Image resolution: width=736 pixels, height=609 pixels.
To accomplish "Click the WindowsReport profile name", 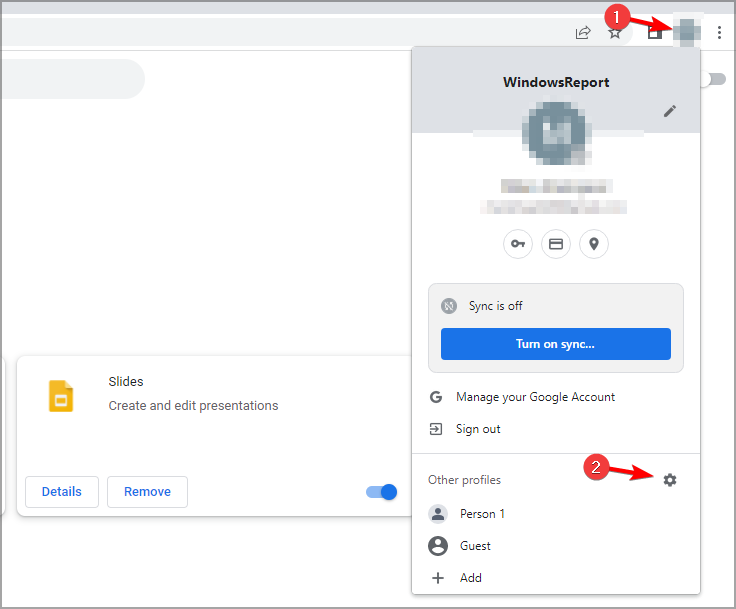I will [556, 82].
